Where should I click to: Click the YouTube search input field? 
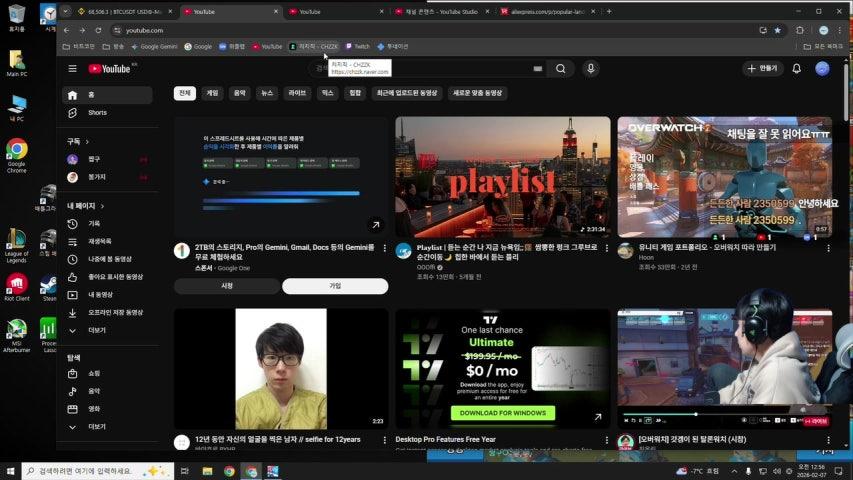coord(430,68)
